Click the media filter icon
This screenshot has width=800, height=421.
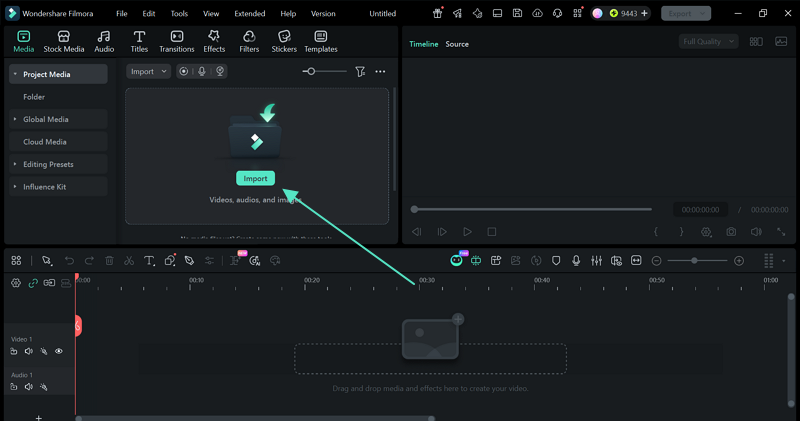coord(360,71)
